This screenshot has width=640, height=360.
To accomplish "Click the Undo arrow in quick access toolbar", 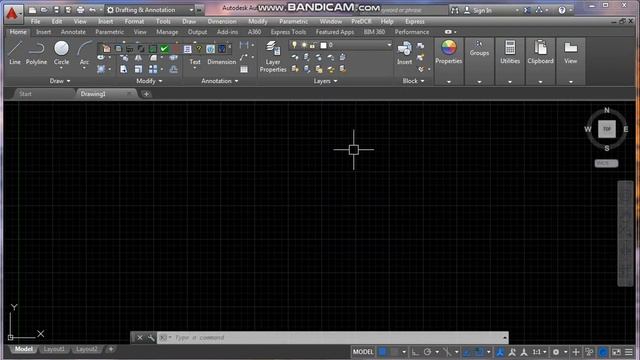I will [x=92, y=10].
